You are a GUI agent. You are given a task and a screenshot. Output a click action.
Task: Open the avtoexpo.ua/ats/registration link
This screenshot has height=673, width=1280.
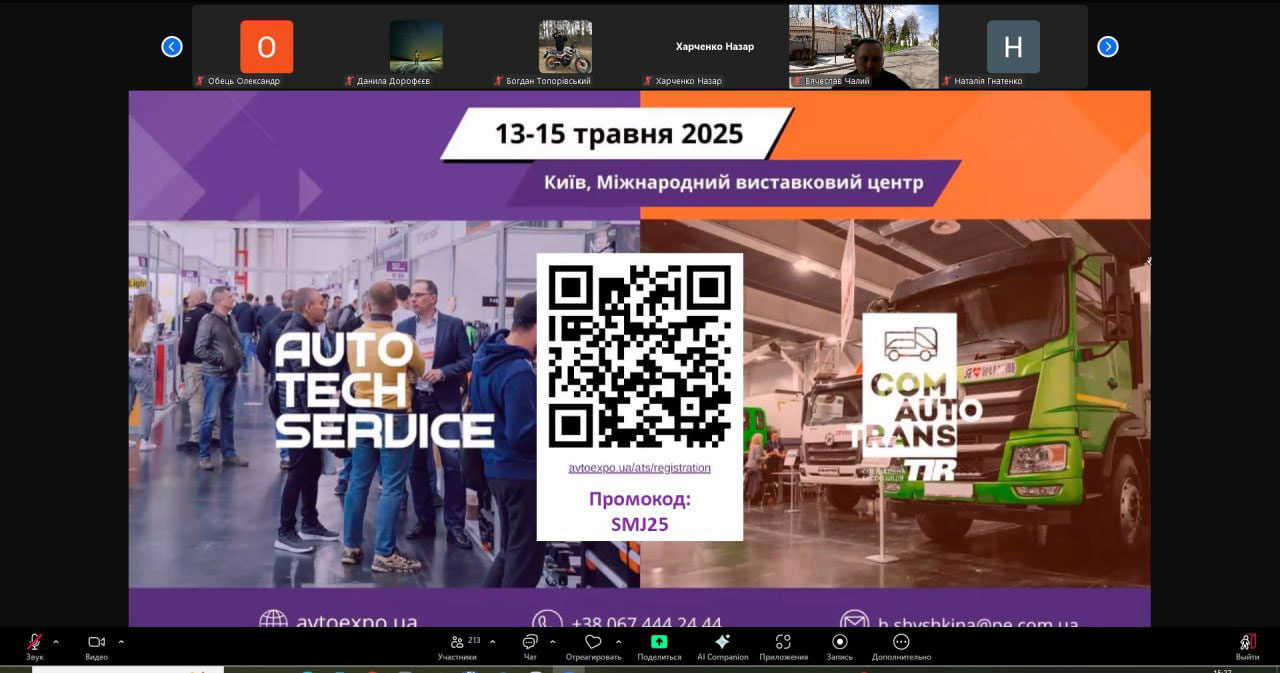(x=639, y=467)
